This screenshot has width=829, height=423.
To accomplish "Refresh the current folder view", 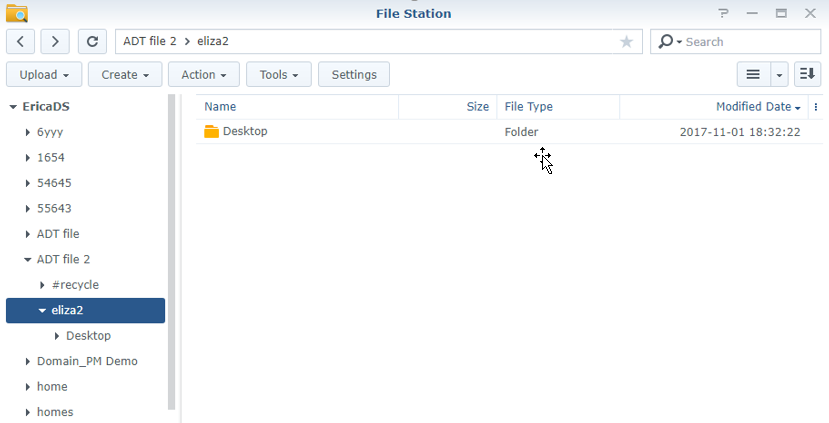I will pyautogui.click(x=93, y=42).
